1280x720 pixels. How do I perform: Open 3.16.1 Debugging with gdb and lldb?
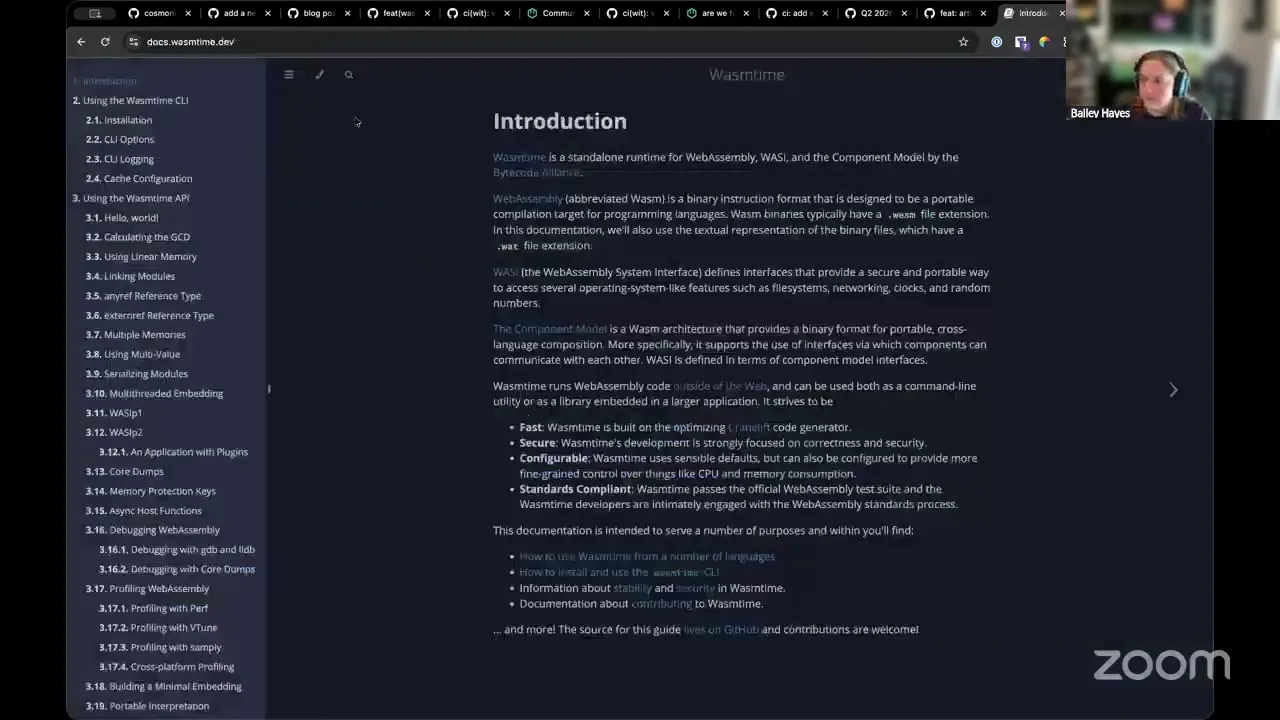[177, 549]
